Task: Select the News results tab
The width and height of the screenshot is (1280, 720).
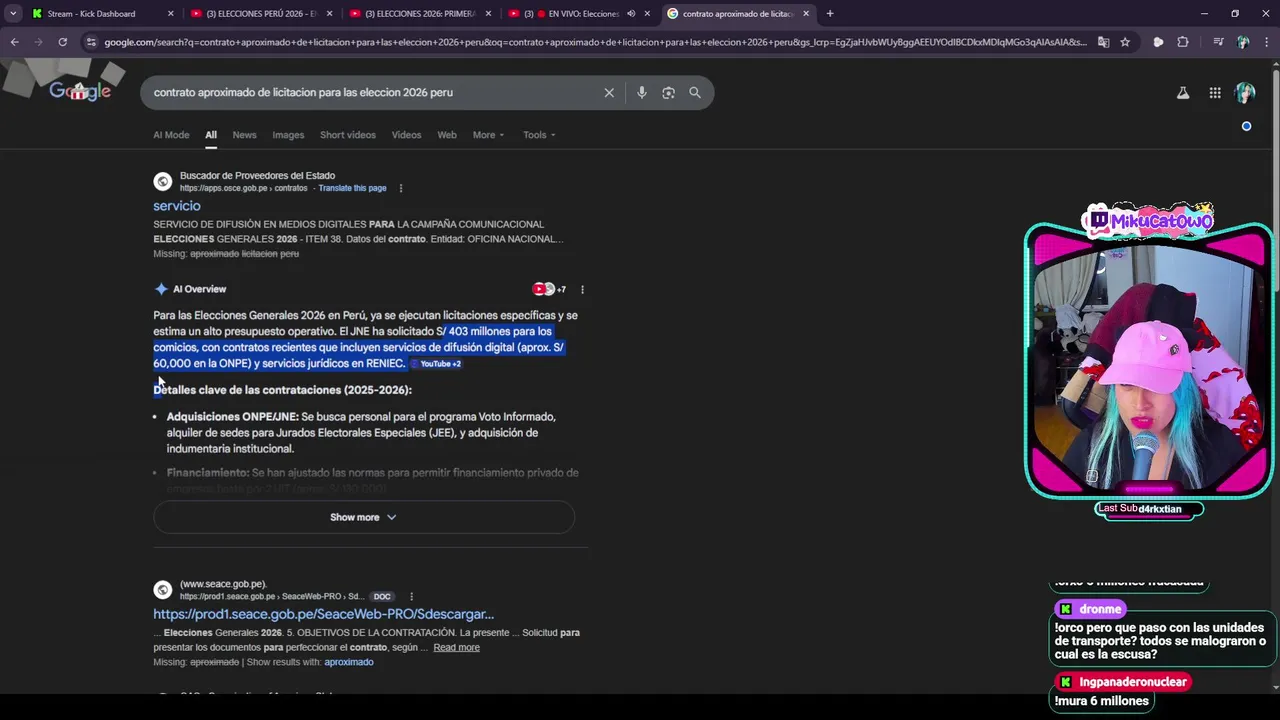Action: click(x=244, y=135)
